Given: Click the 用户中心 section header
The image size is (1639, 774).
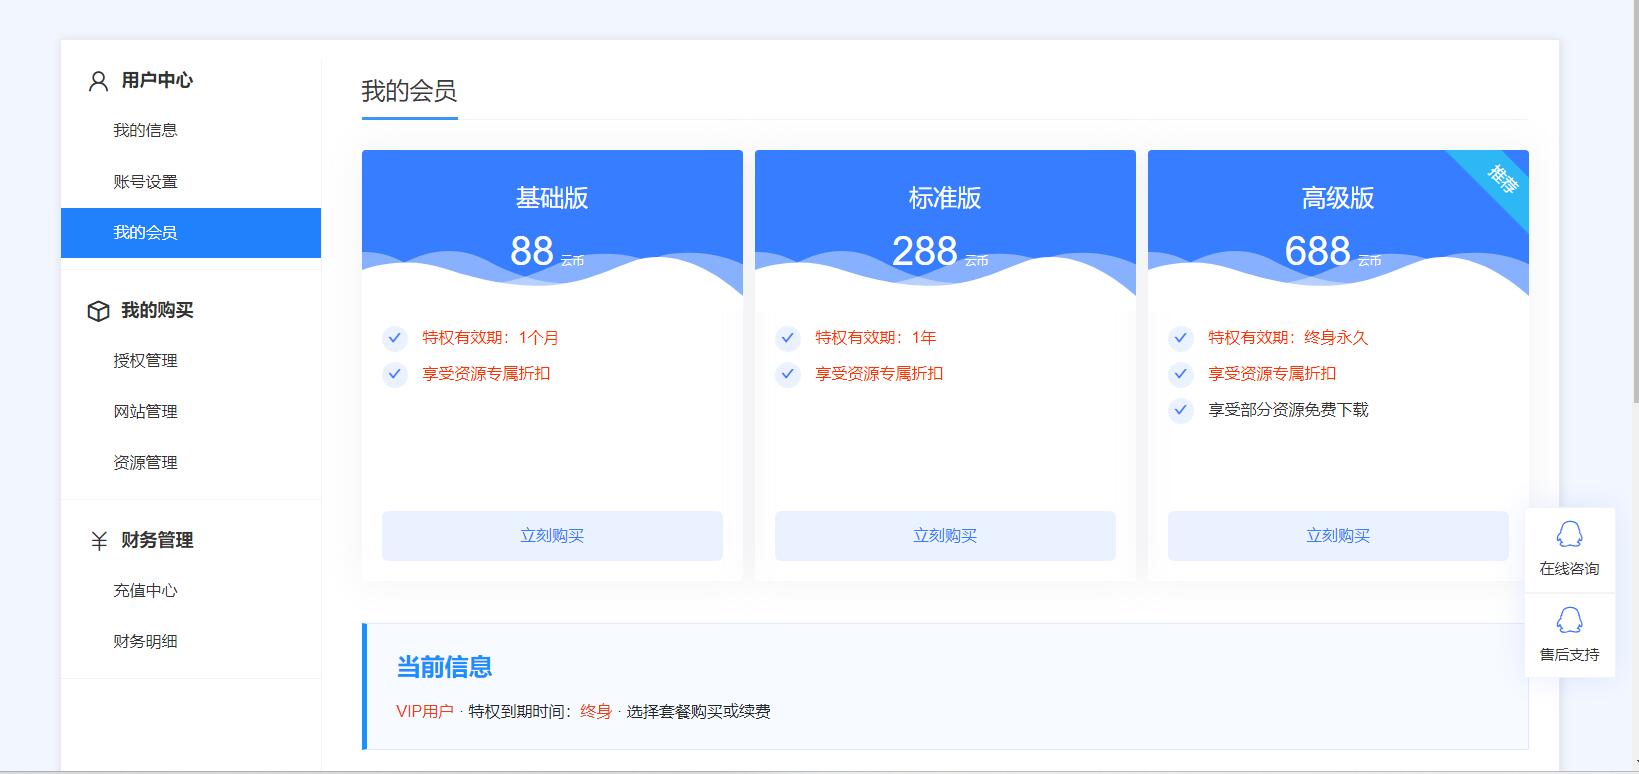Looking at the screenshot, I should point(157,80).
